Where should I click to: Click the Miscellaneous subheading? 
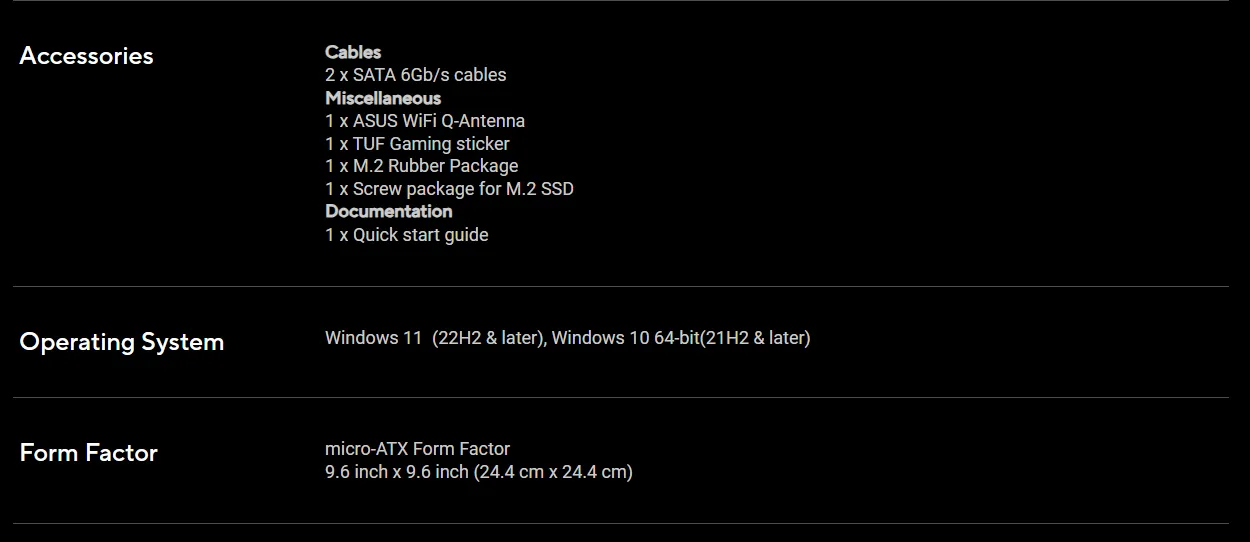click(x=383, y=98)
